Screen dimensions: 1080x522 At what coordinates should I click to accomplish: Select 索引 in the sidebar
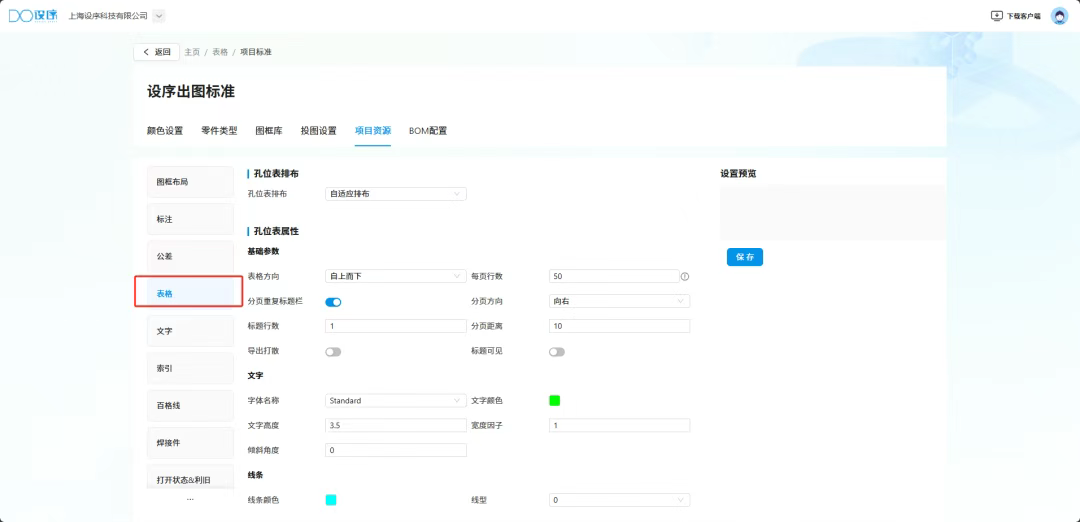click(x=190, y=368)
